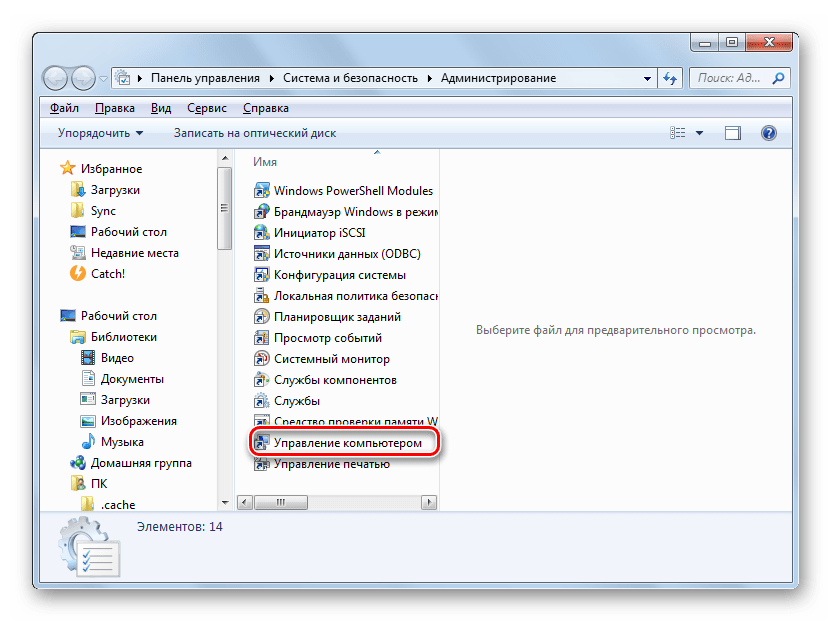This screenshot has height=622, width=832.
Task: Click the help question mark icon
Action: [768, 133]
